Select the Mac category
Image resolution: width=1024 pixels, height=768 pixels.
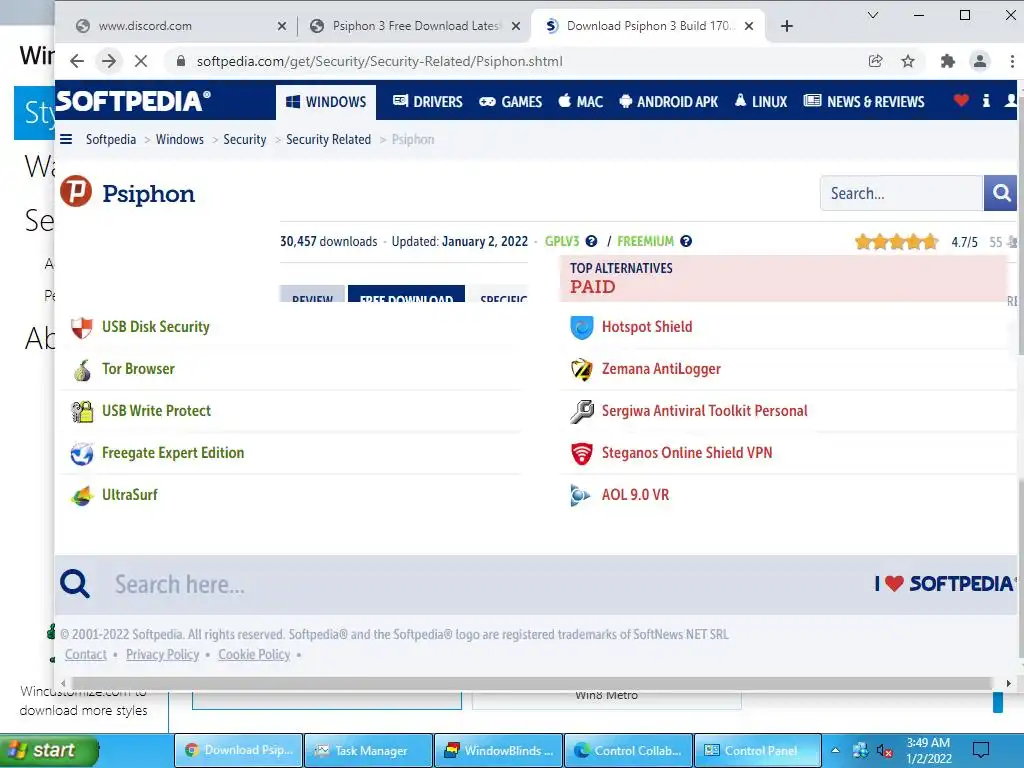(x=580, y=102)
